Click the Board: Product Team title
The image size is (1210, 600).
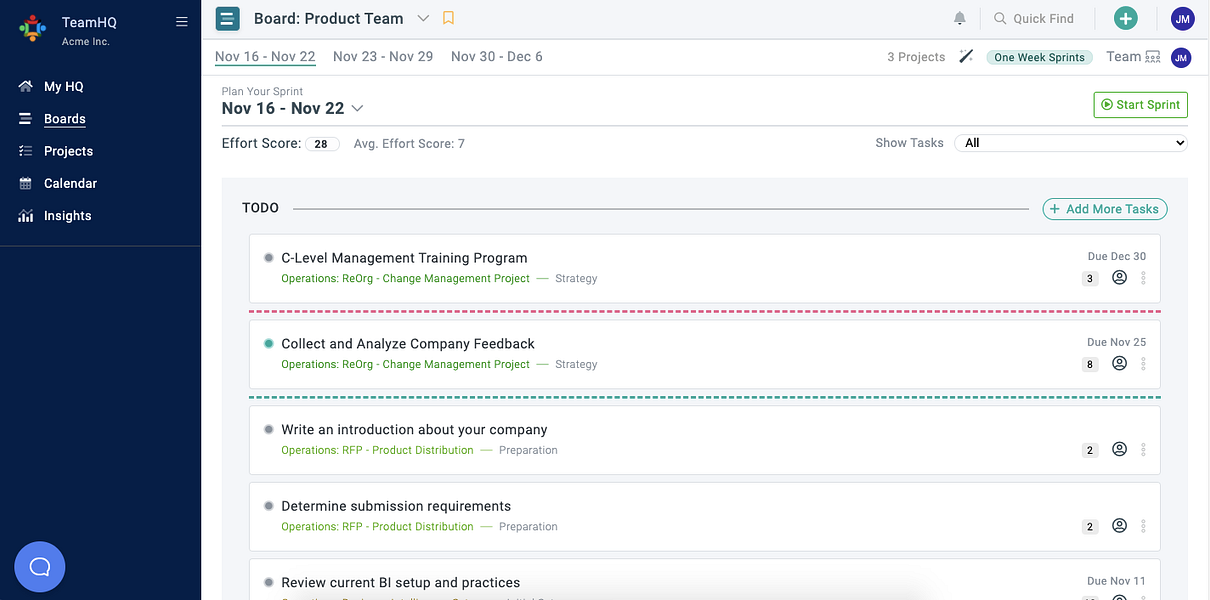point(329,18)
